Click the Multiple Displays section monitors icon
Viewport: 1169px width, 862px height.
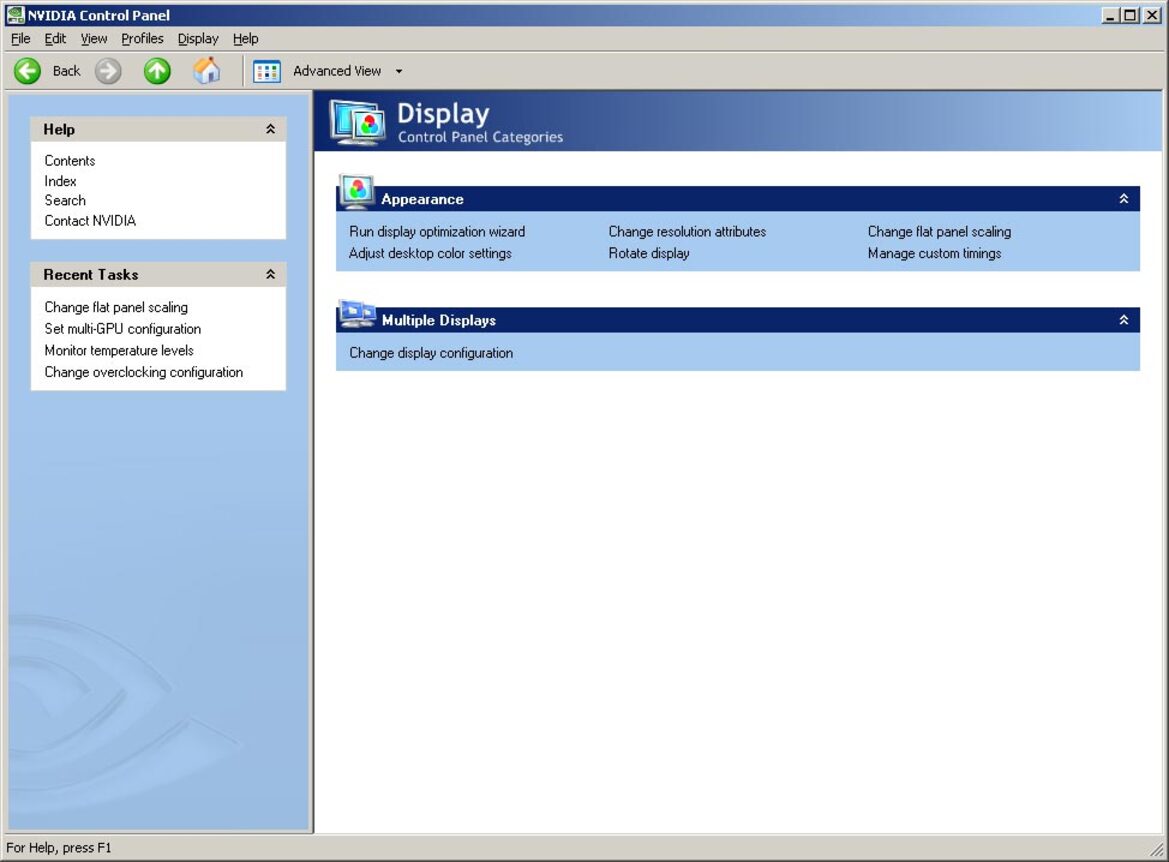coord(357,314)
